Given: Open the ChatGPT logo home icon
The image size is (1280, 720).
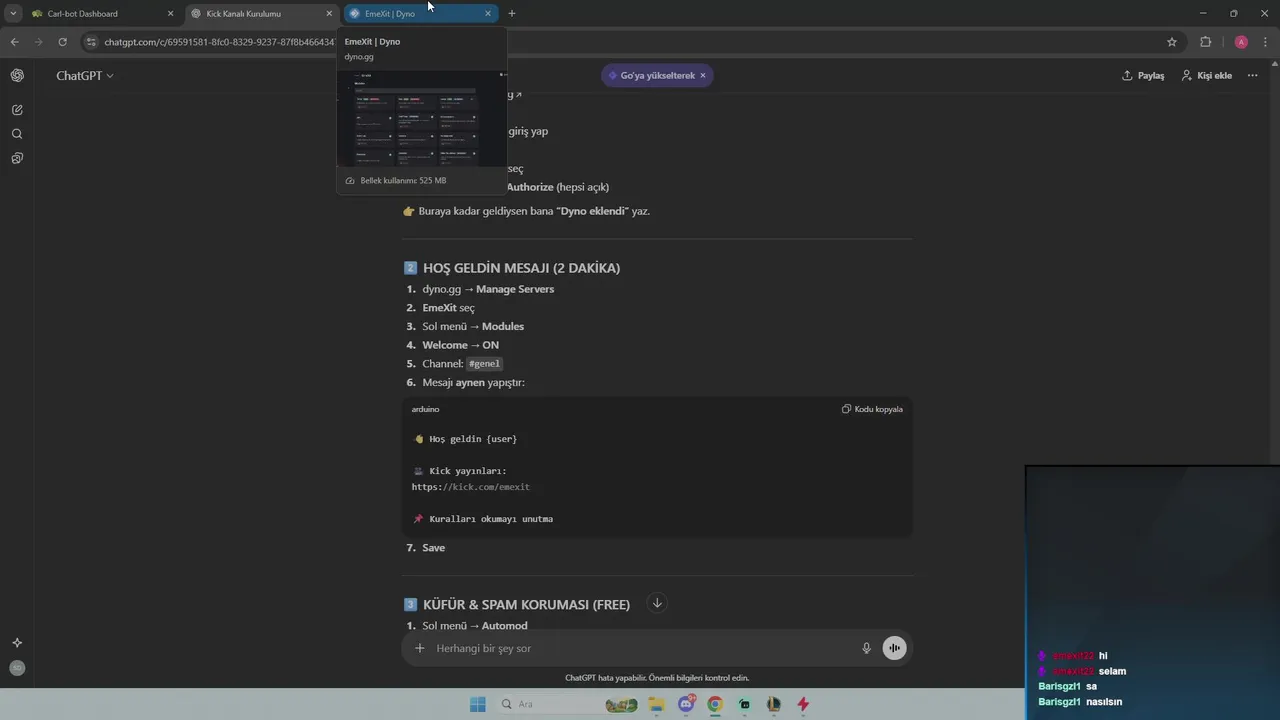Looking at the screenshot, I should click(17, 76).
